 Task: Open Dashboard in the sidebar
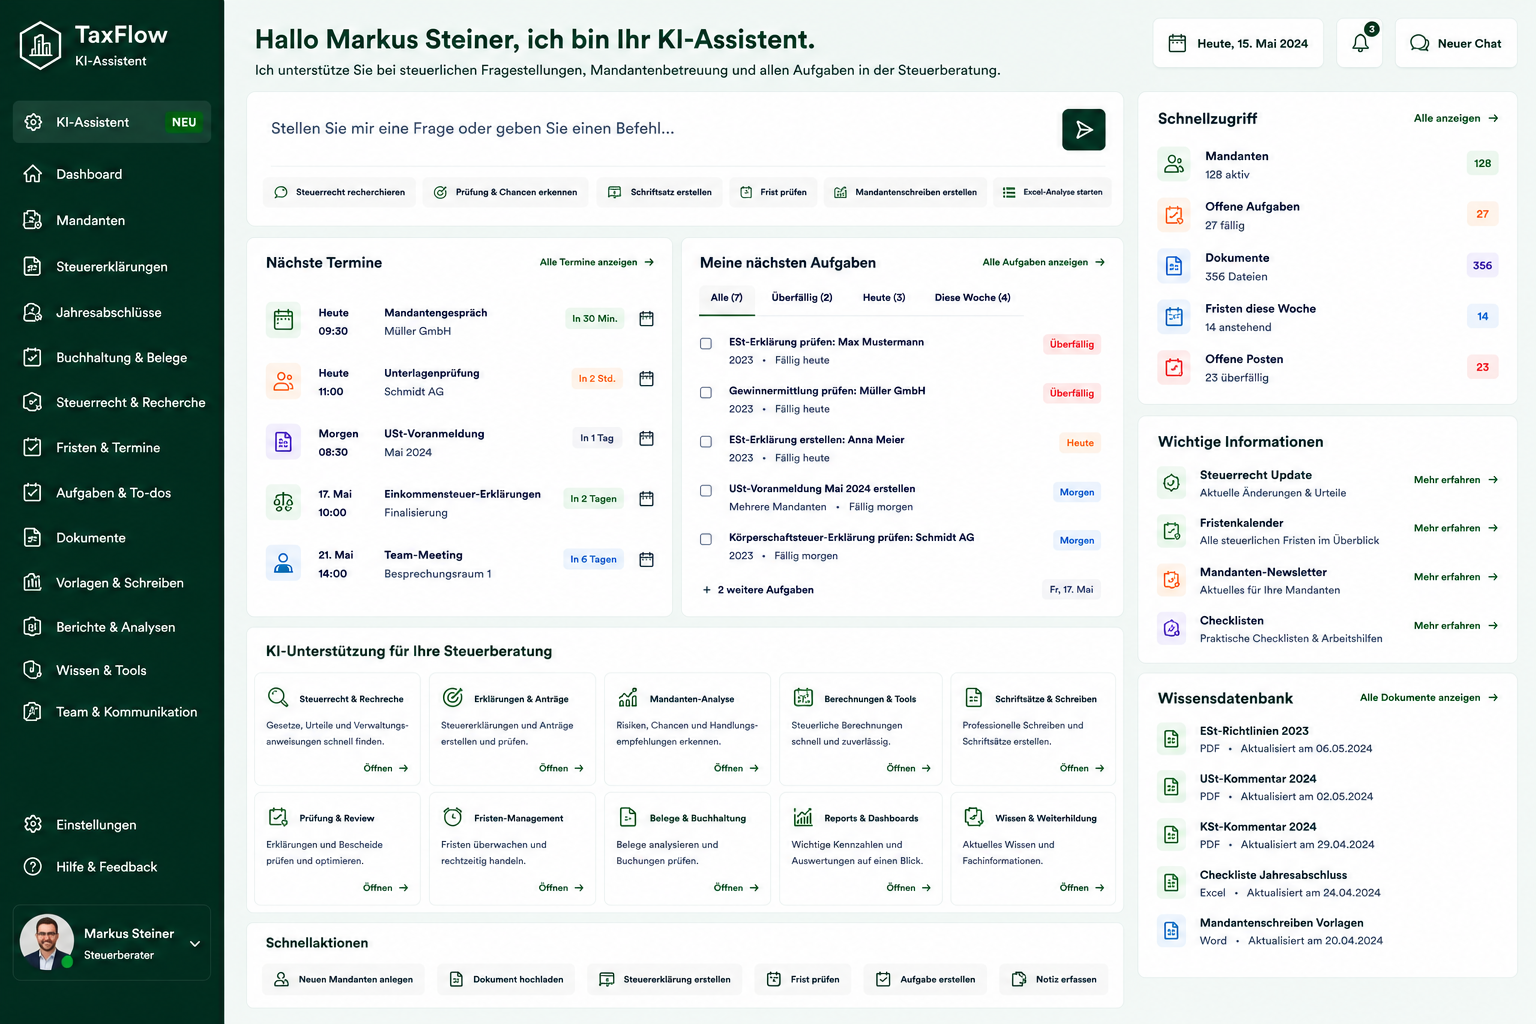point(112,174)
